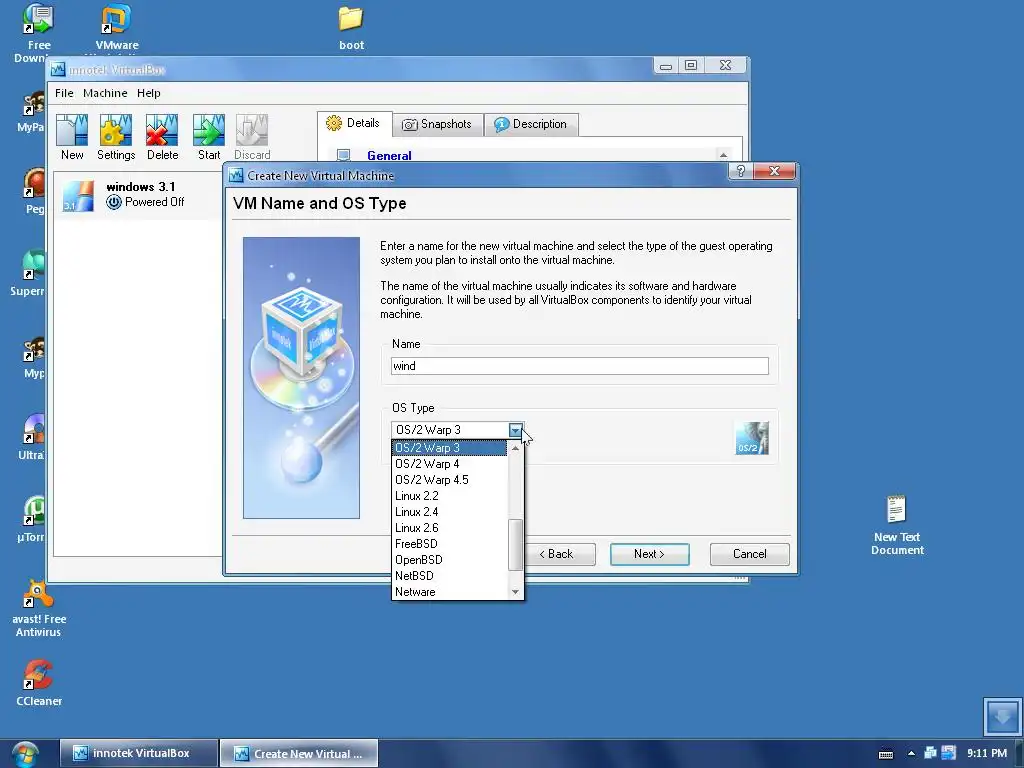
Task: Open avast! Free Antivirus shortcut
Action: pos(39,609)
